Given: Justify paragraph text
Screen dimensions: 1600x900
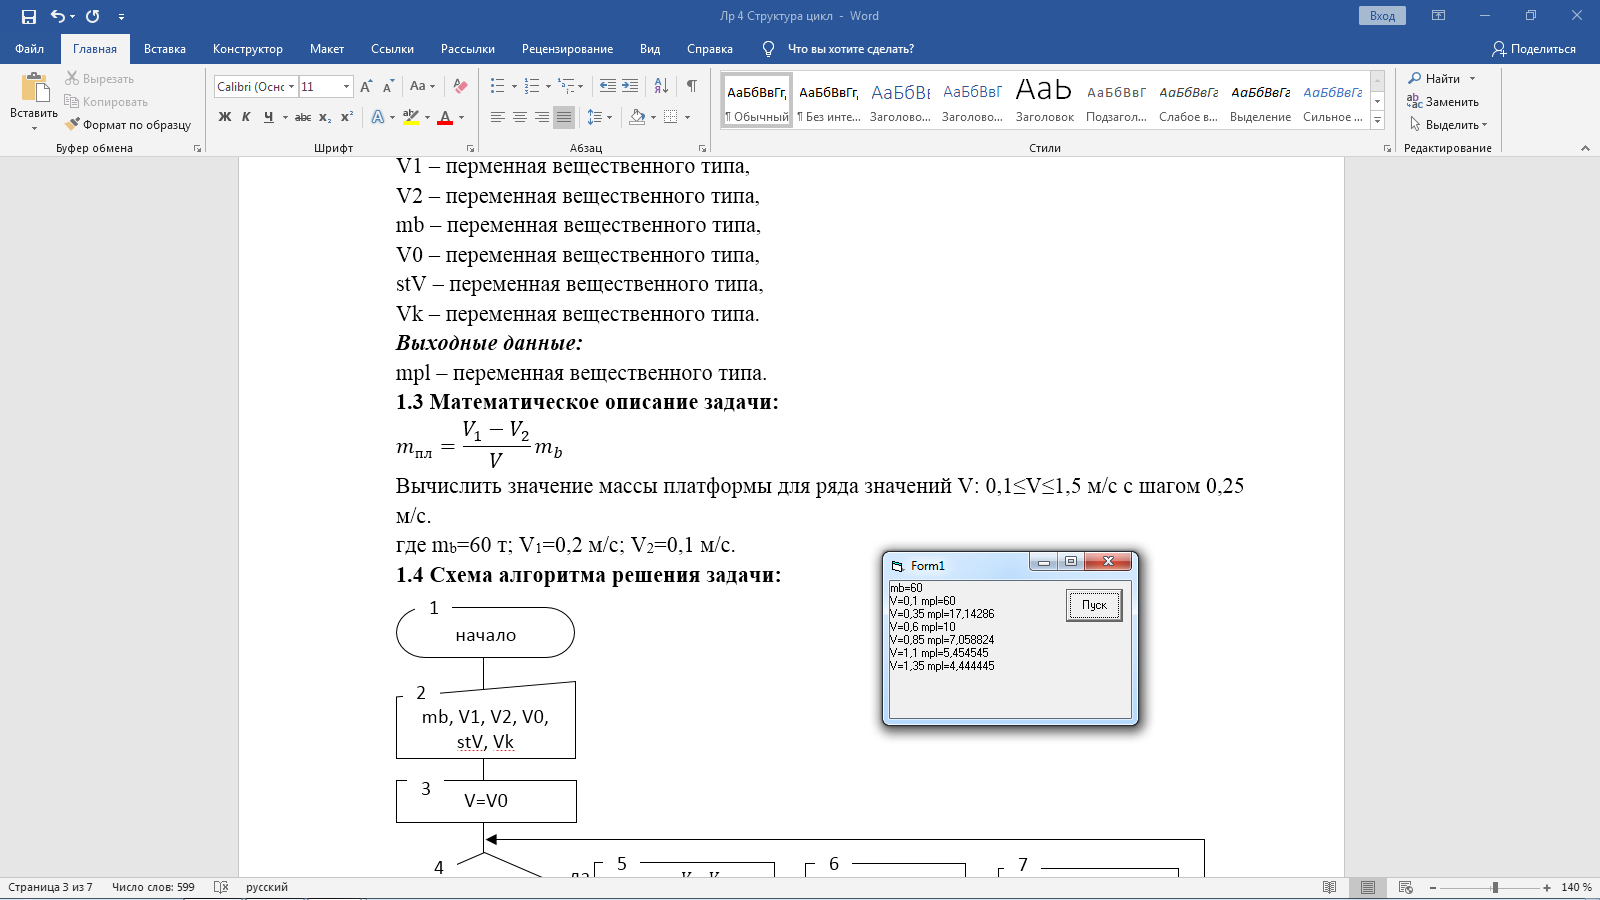Looking at the screenshot, I should (564, 117).
